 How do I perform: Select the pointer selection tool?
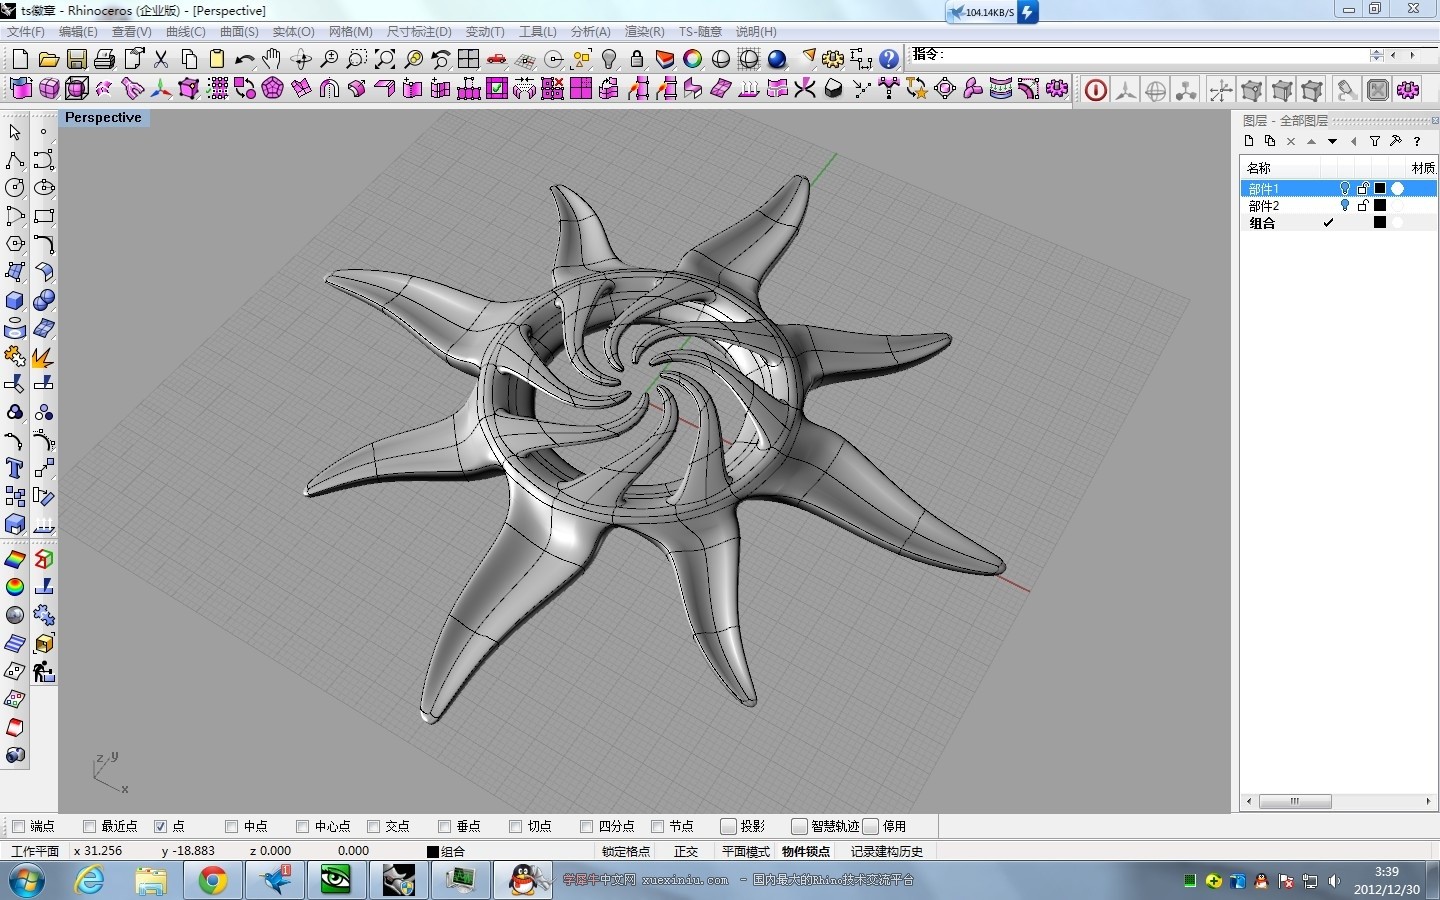(15, 131)
